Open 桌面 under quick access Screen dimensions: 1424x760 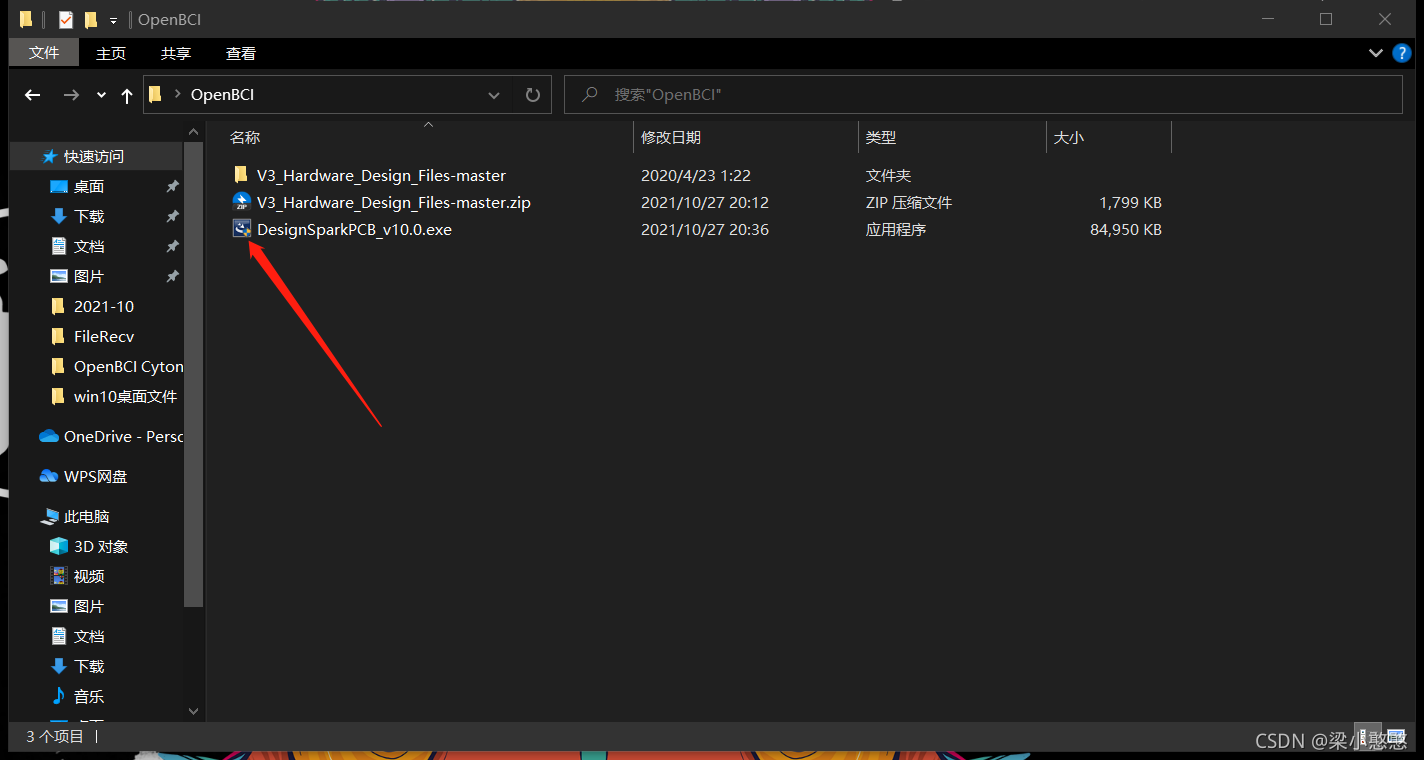pos(89,186)
